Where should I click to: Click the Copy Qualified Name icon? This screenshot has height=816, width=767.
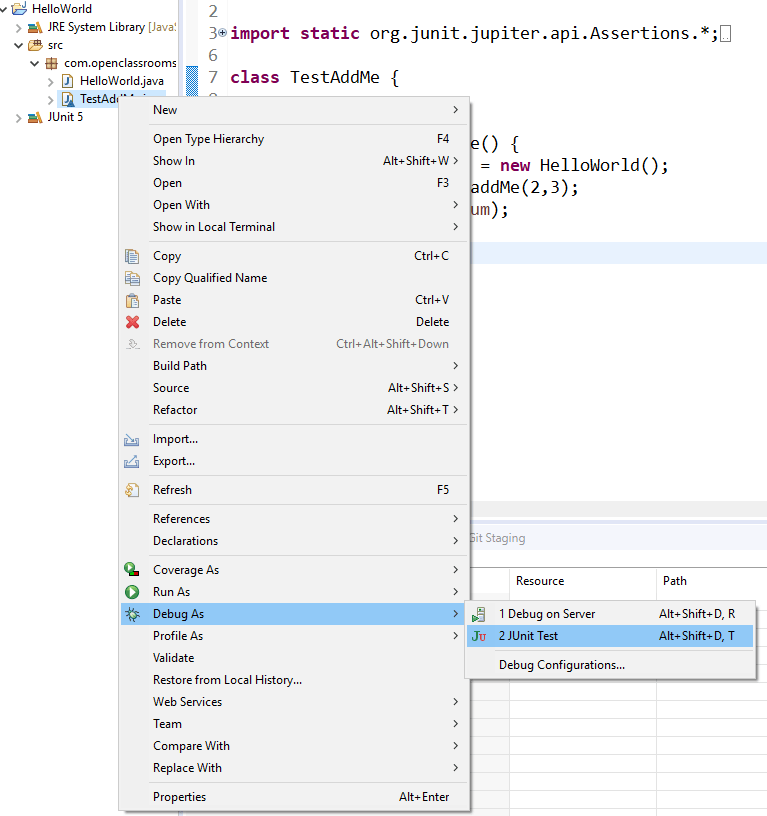(132, 278)
